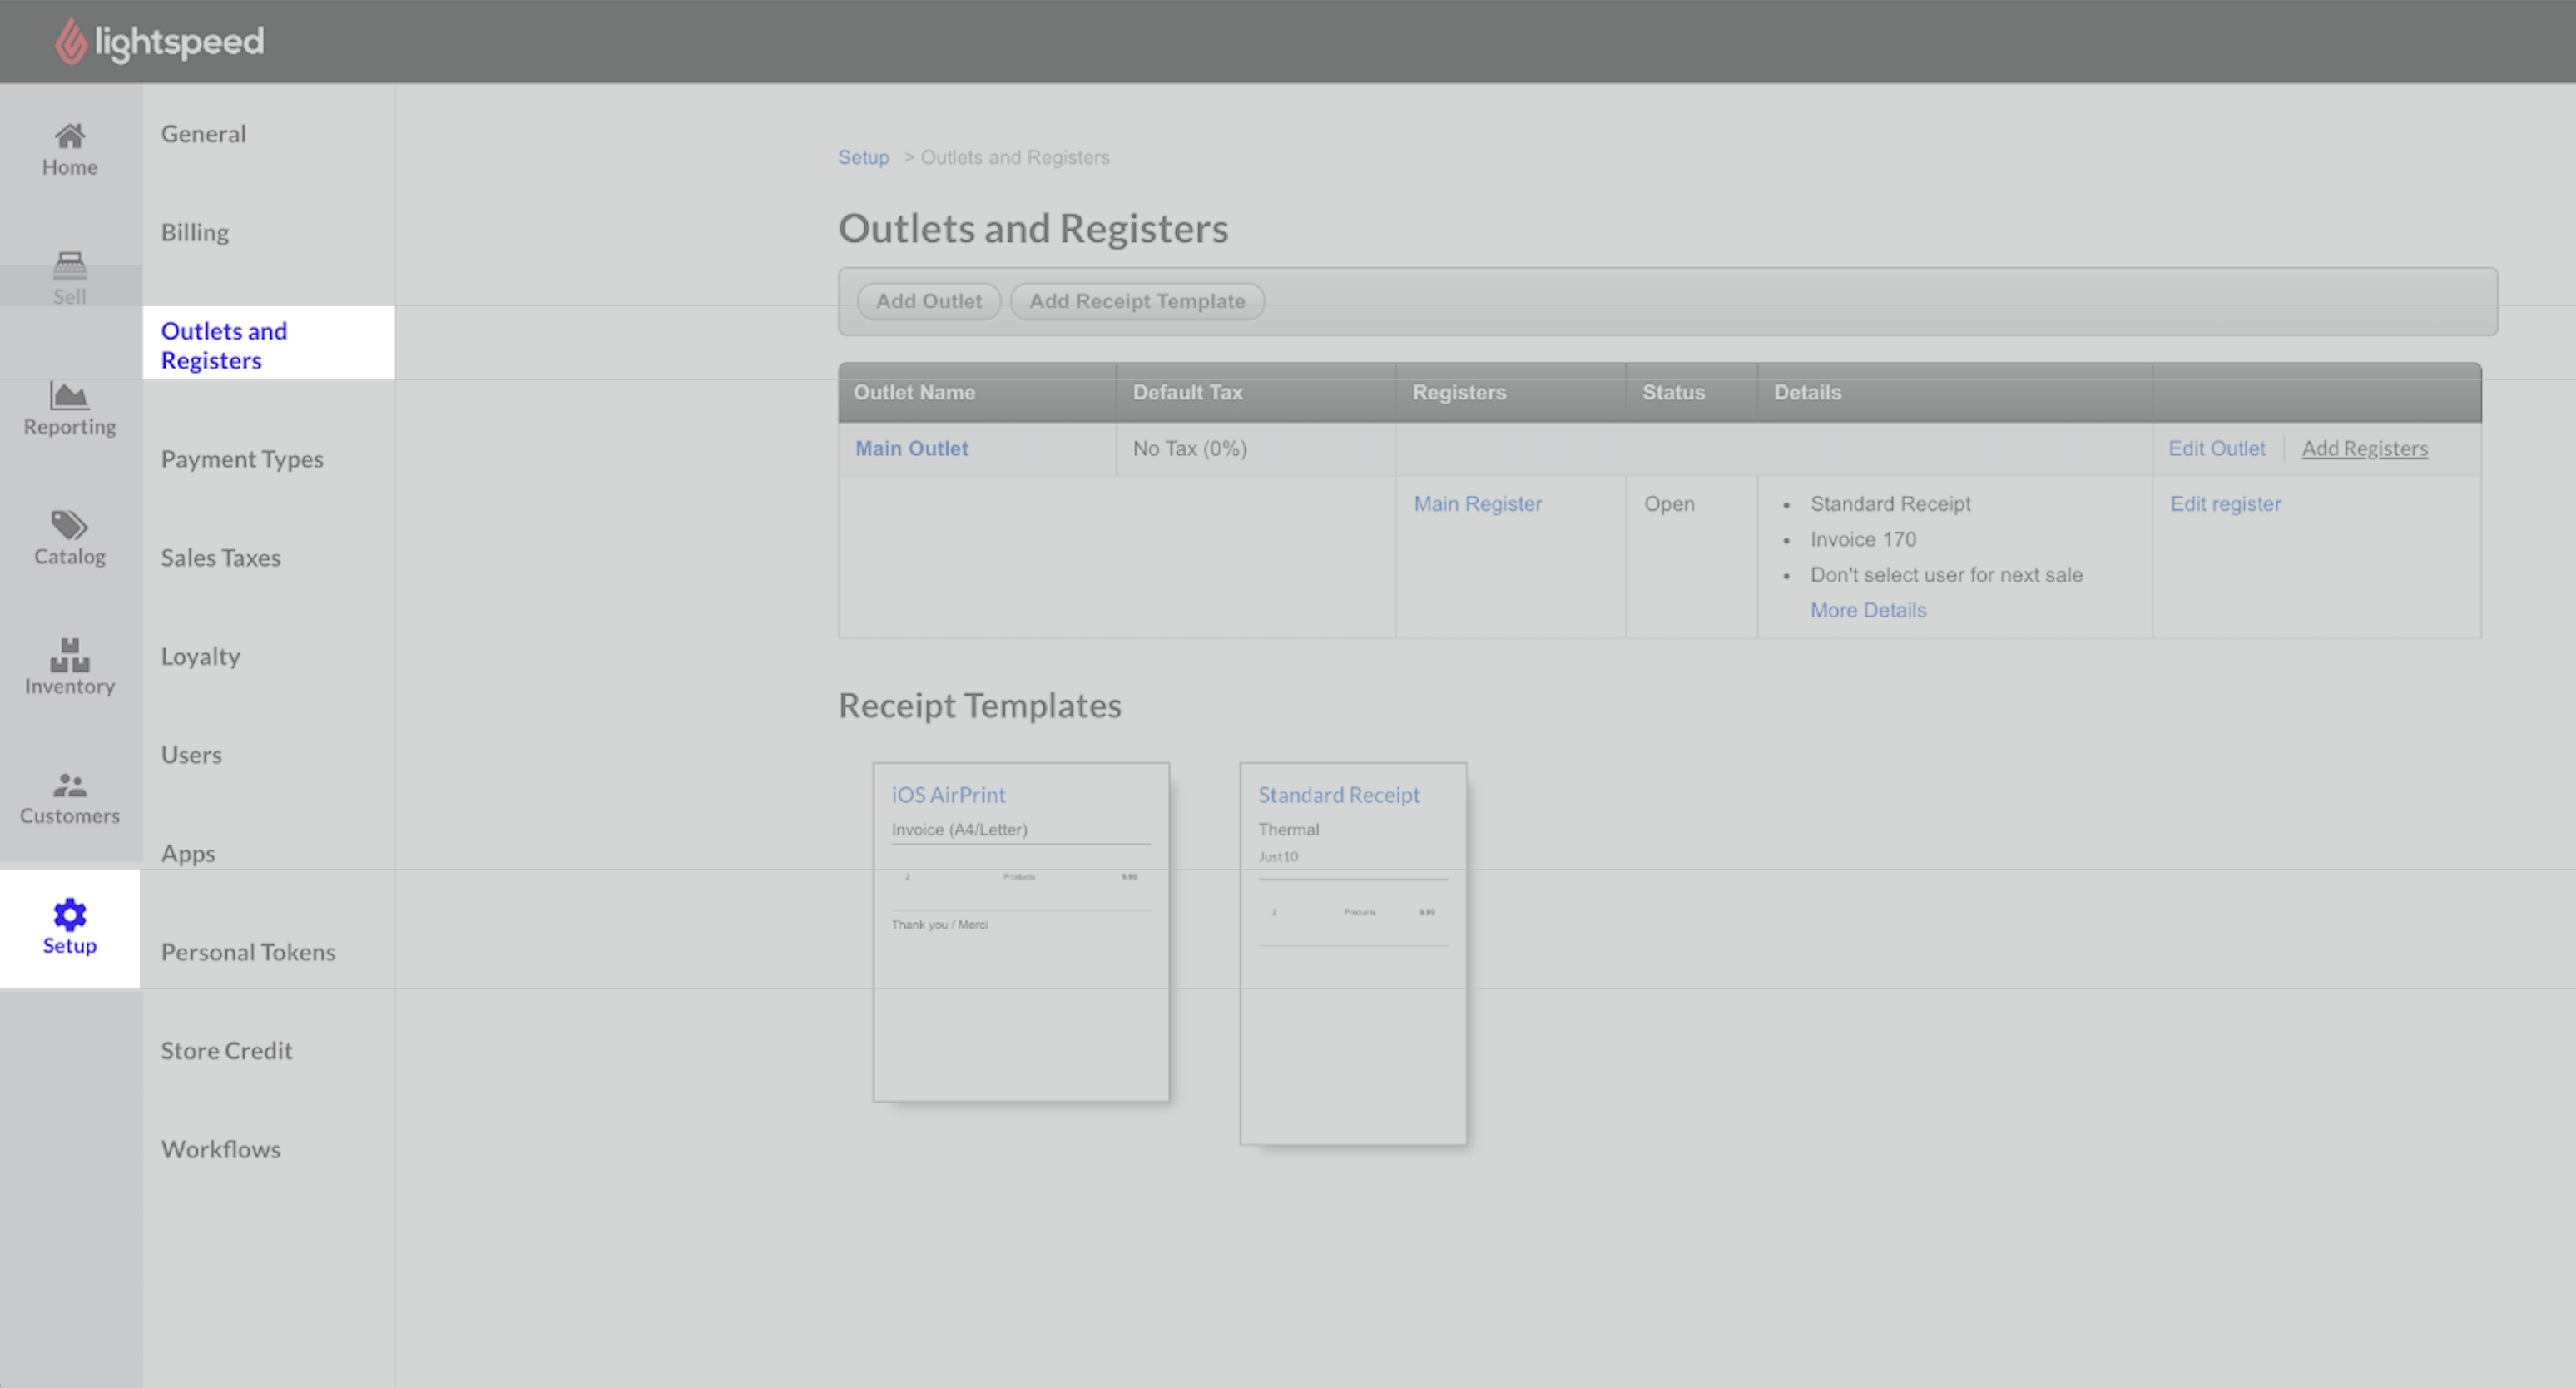Open General setup page
The width and height of the screenshot is (2576, 1388).
(x=203, y=133)
